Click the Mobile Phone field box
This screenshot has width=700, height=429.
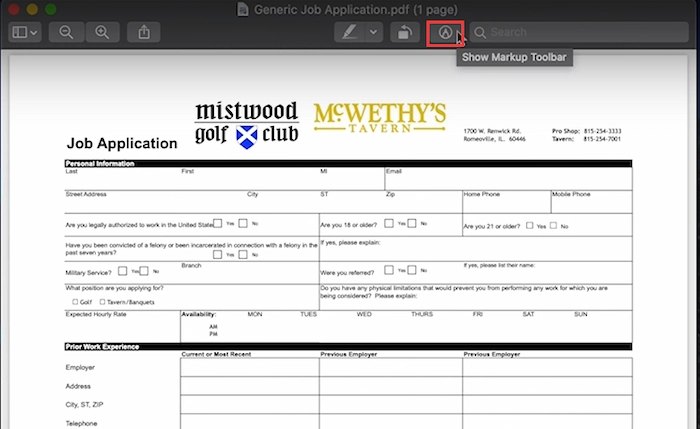tap(592, 202)
